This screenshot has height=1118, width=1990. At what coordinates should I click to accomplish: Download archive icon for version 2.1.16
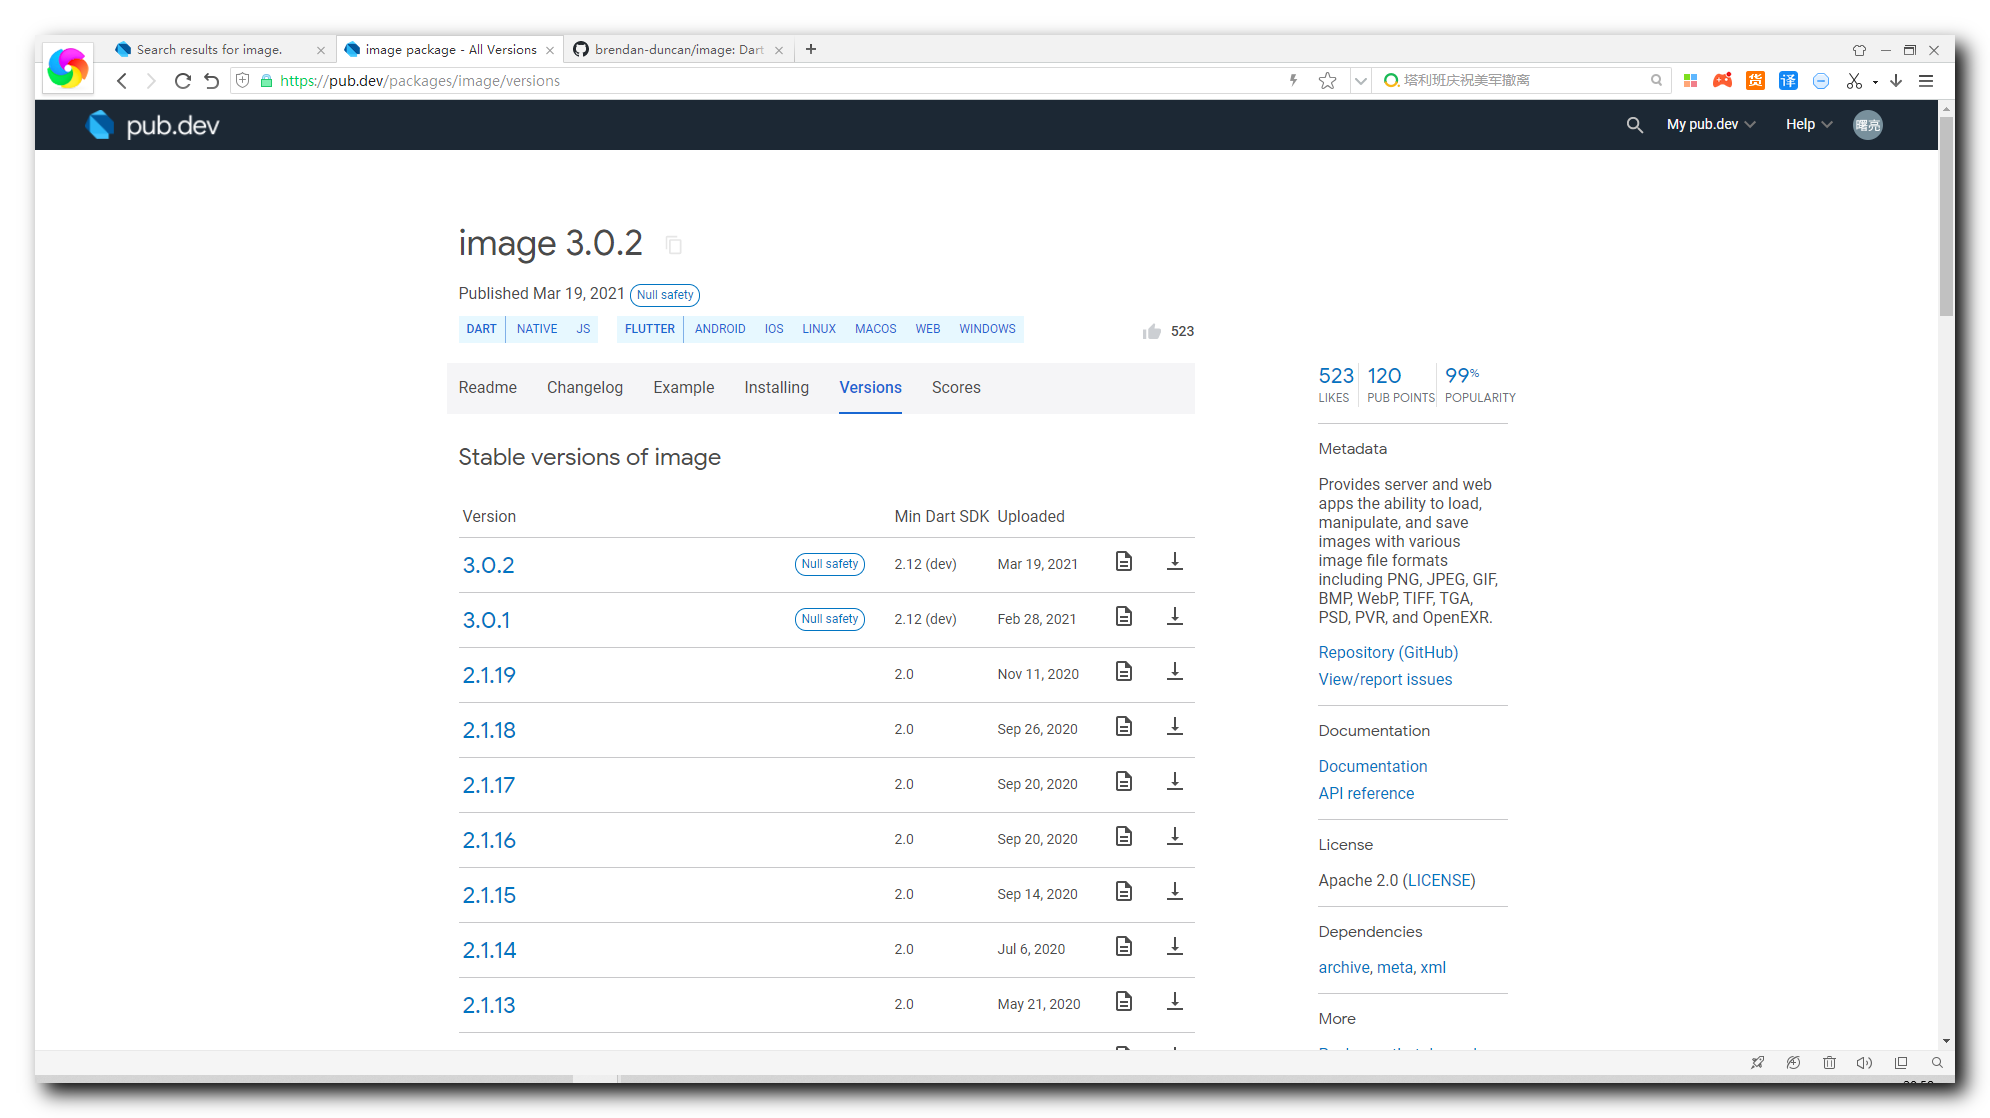click(1175, 837)
